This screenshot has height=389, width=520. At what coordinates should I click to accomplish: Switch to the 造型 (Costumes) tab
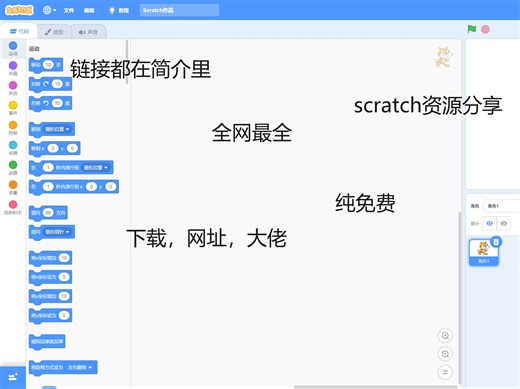point(54,32)
